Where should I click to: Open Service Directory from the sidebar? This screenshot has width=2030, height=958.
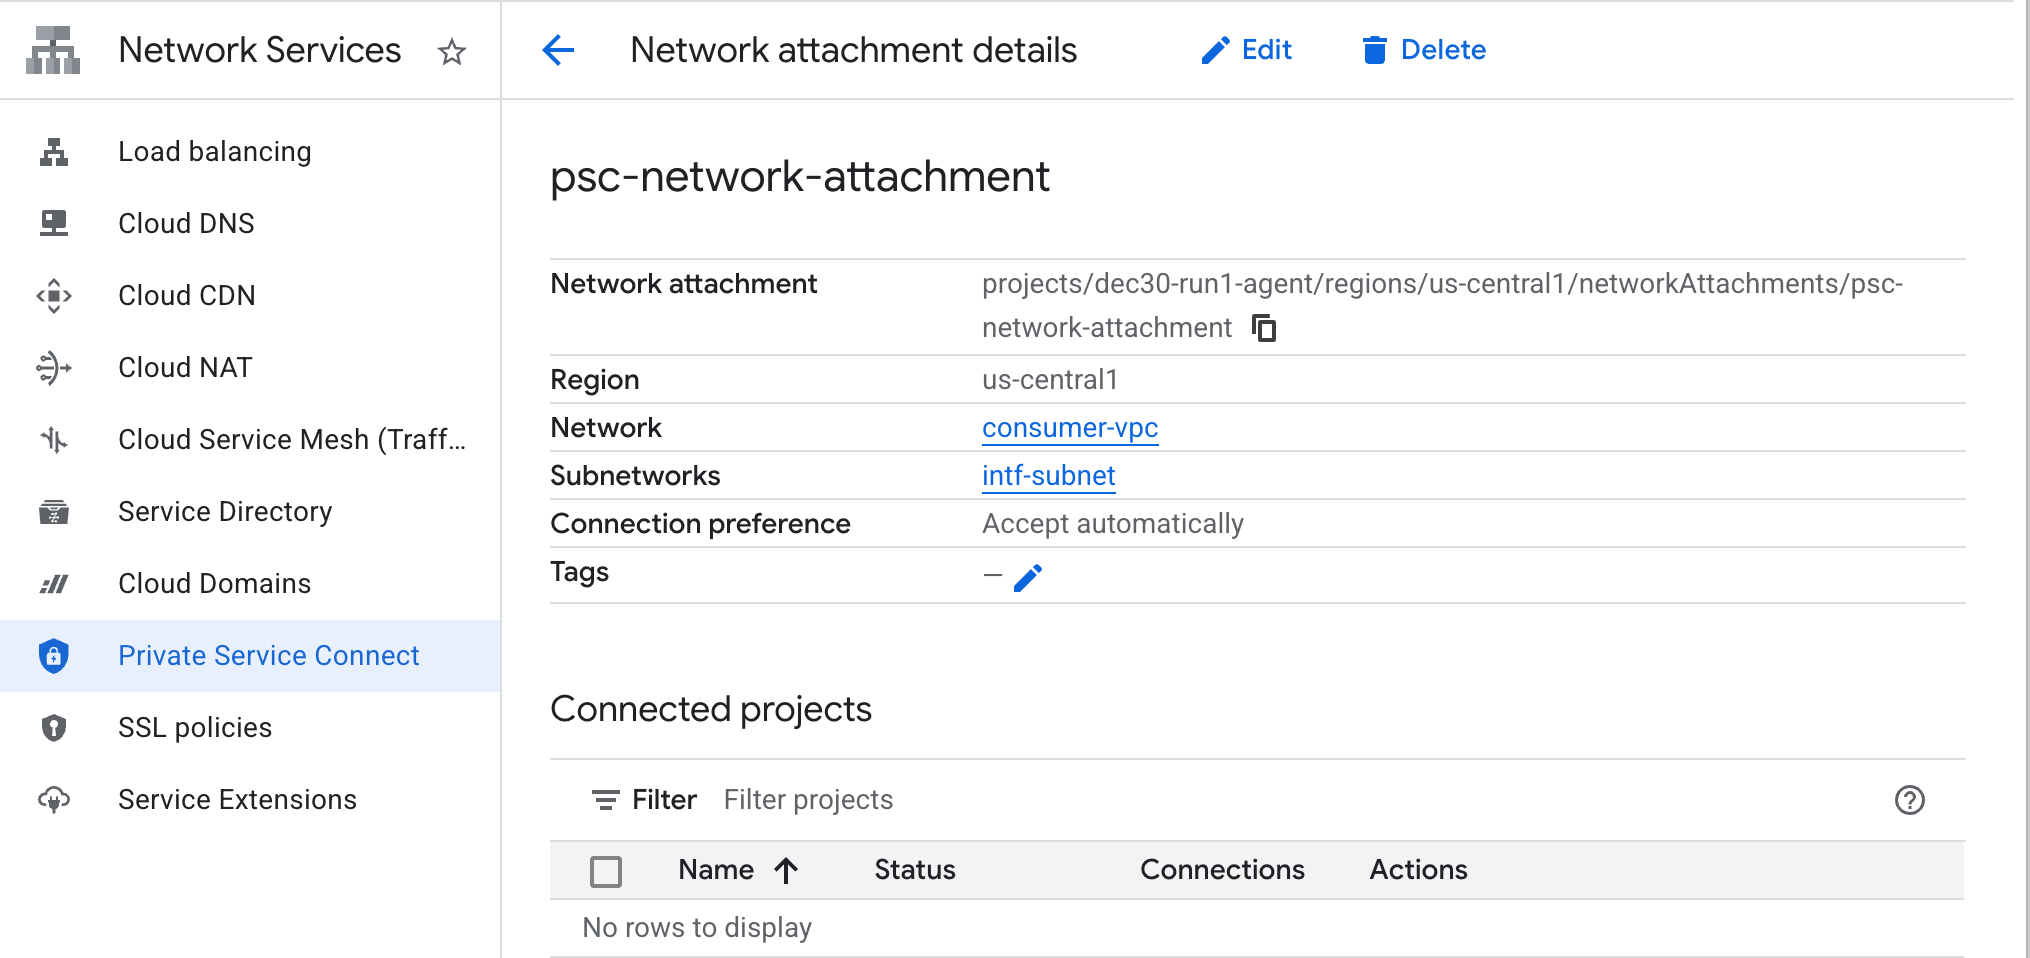pyautogui.click(x=225, y=512)
